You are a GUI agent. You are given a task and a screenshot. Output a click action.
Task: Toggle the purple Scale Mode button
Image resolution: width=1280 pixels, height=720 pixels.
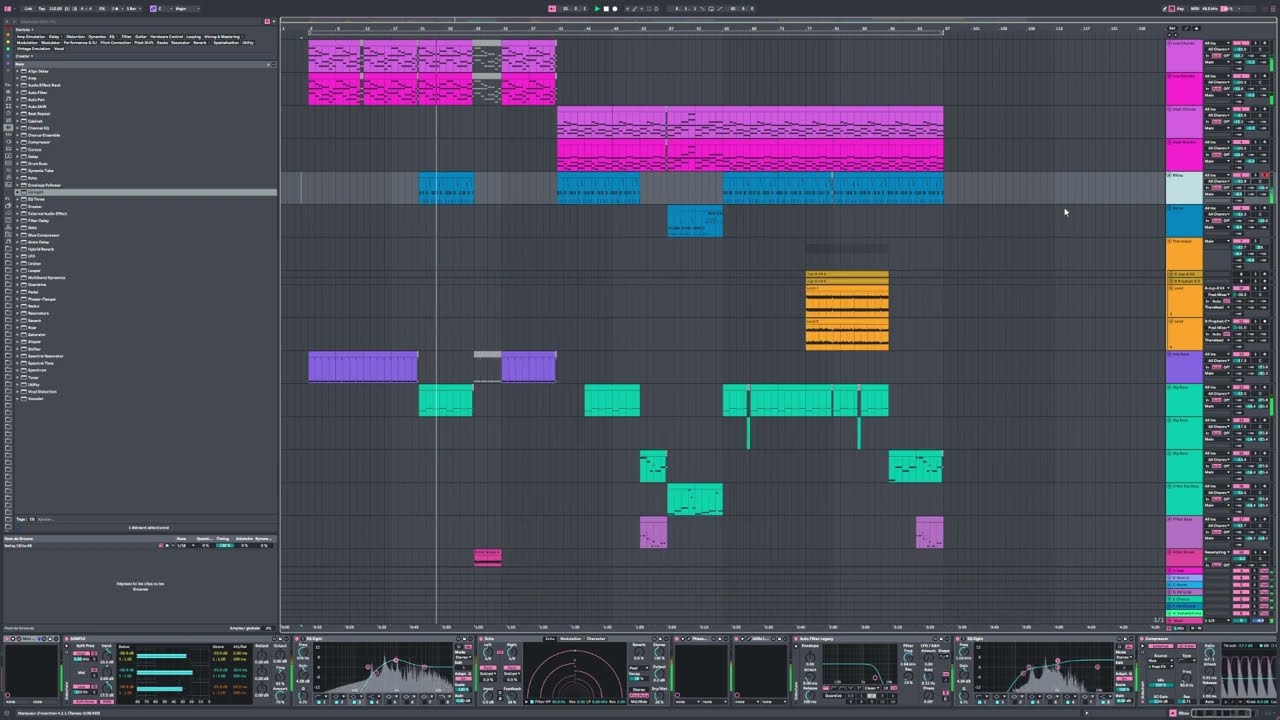click(153, 8)
